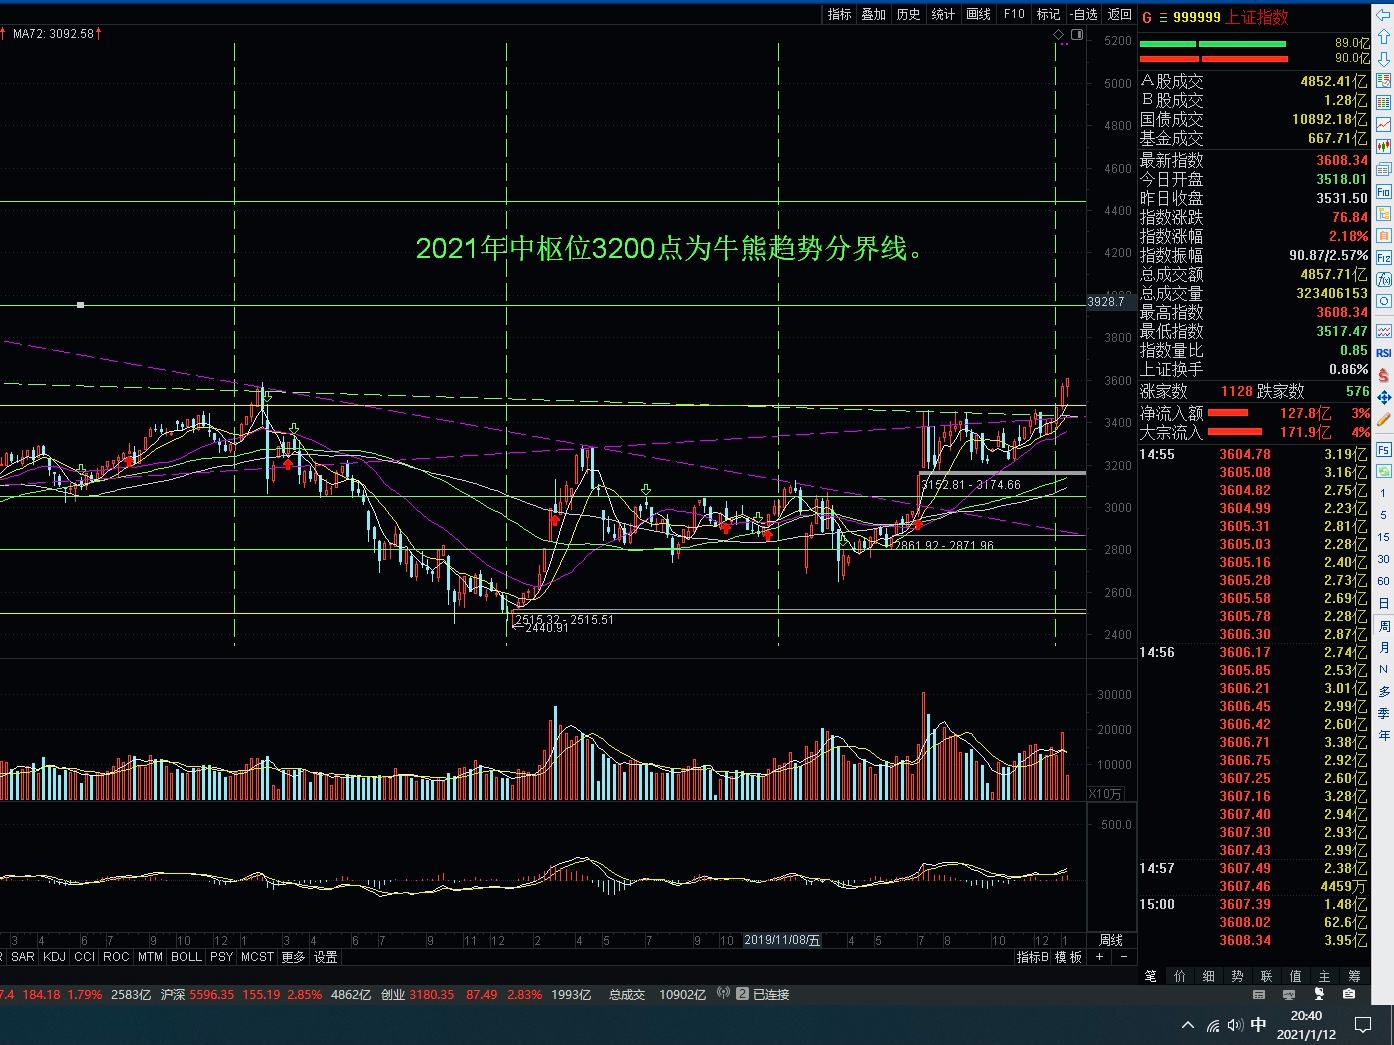This screenshot has width=1394, height=1045.
Task: Select the 30-minute period button
Action: point(1384,559)
